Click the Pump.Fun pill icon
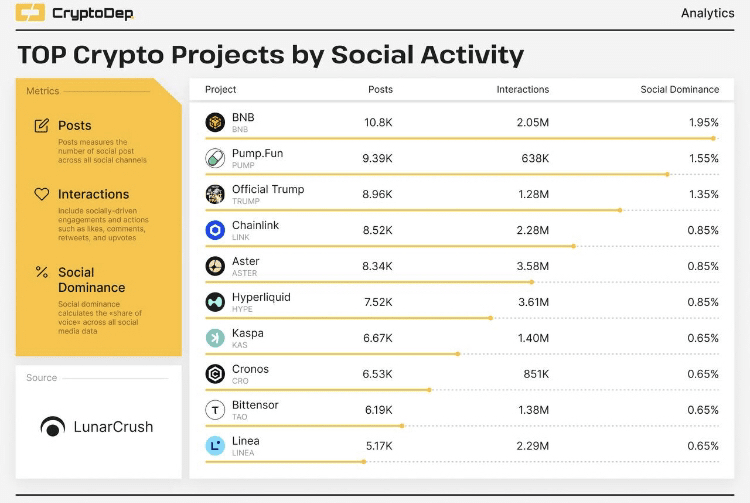 tap(215, 158)
